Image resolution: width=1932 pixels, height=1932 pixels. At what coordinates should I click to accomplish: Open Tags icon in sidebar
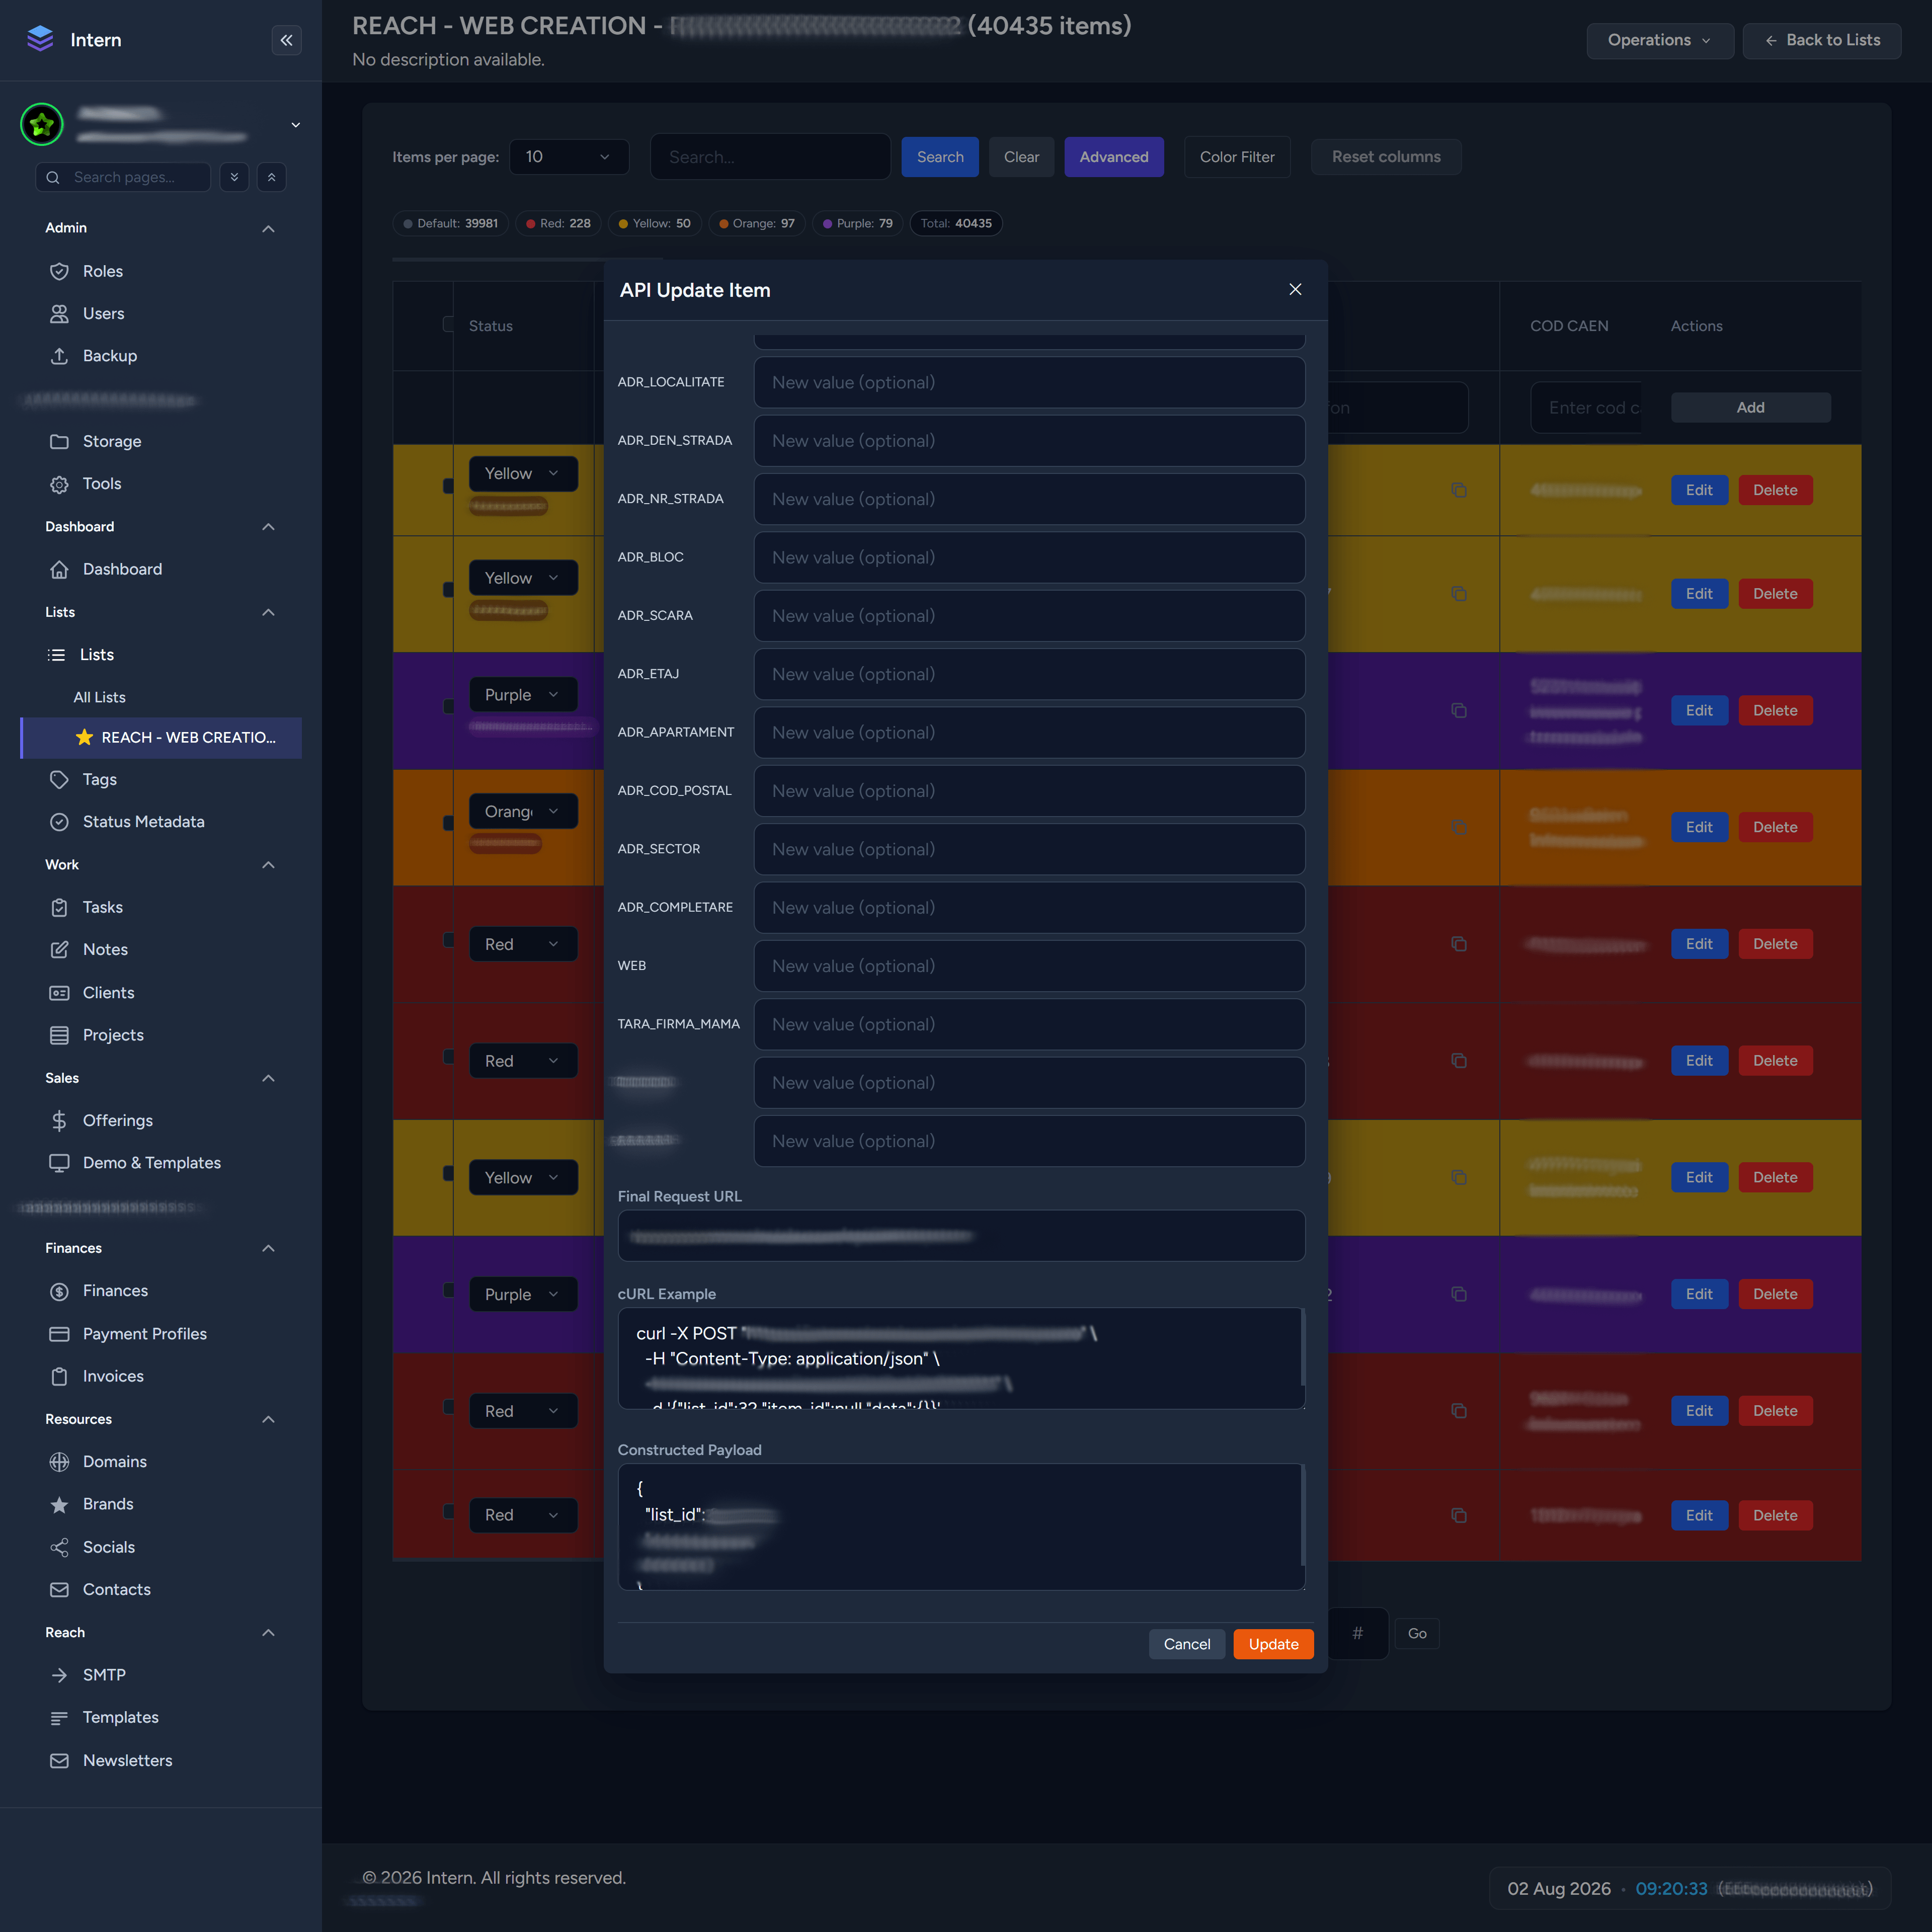[x=59, y=779]
